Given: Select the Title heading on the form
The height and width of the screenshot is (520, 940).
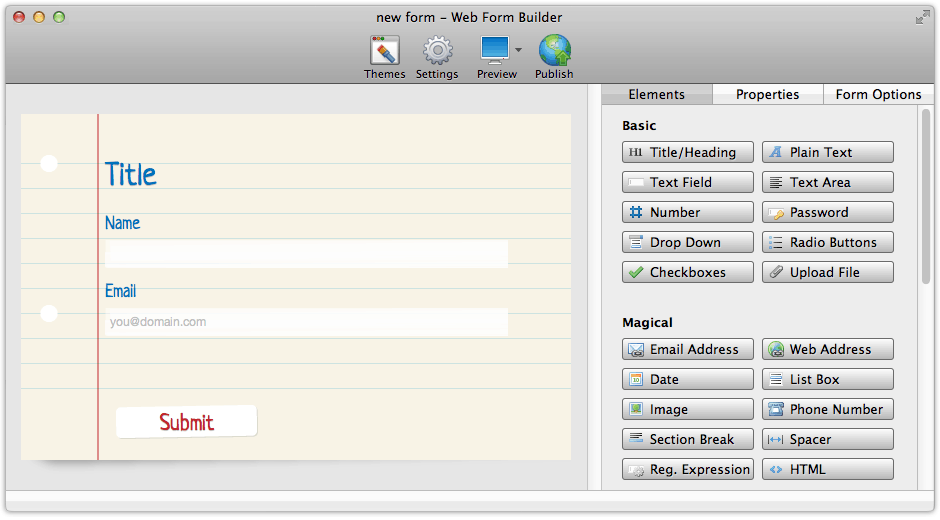Looking at the screenshot, I should pyautogui.click(x=131, y=175).
